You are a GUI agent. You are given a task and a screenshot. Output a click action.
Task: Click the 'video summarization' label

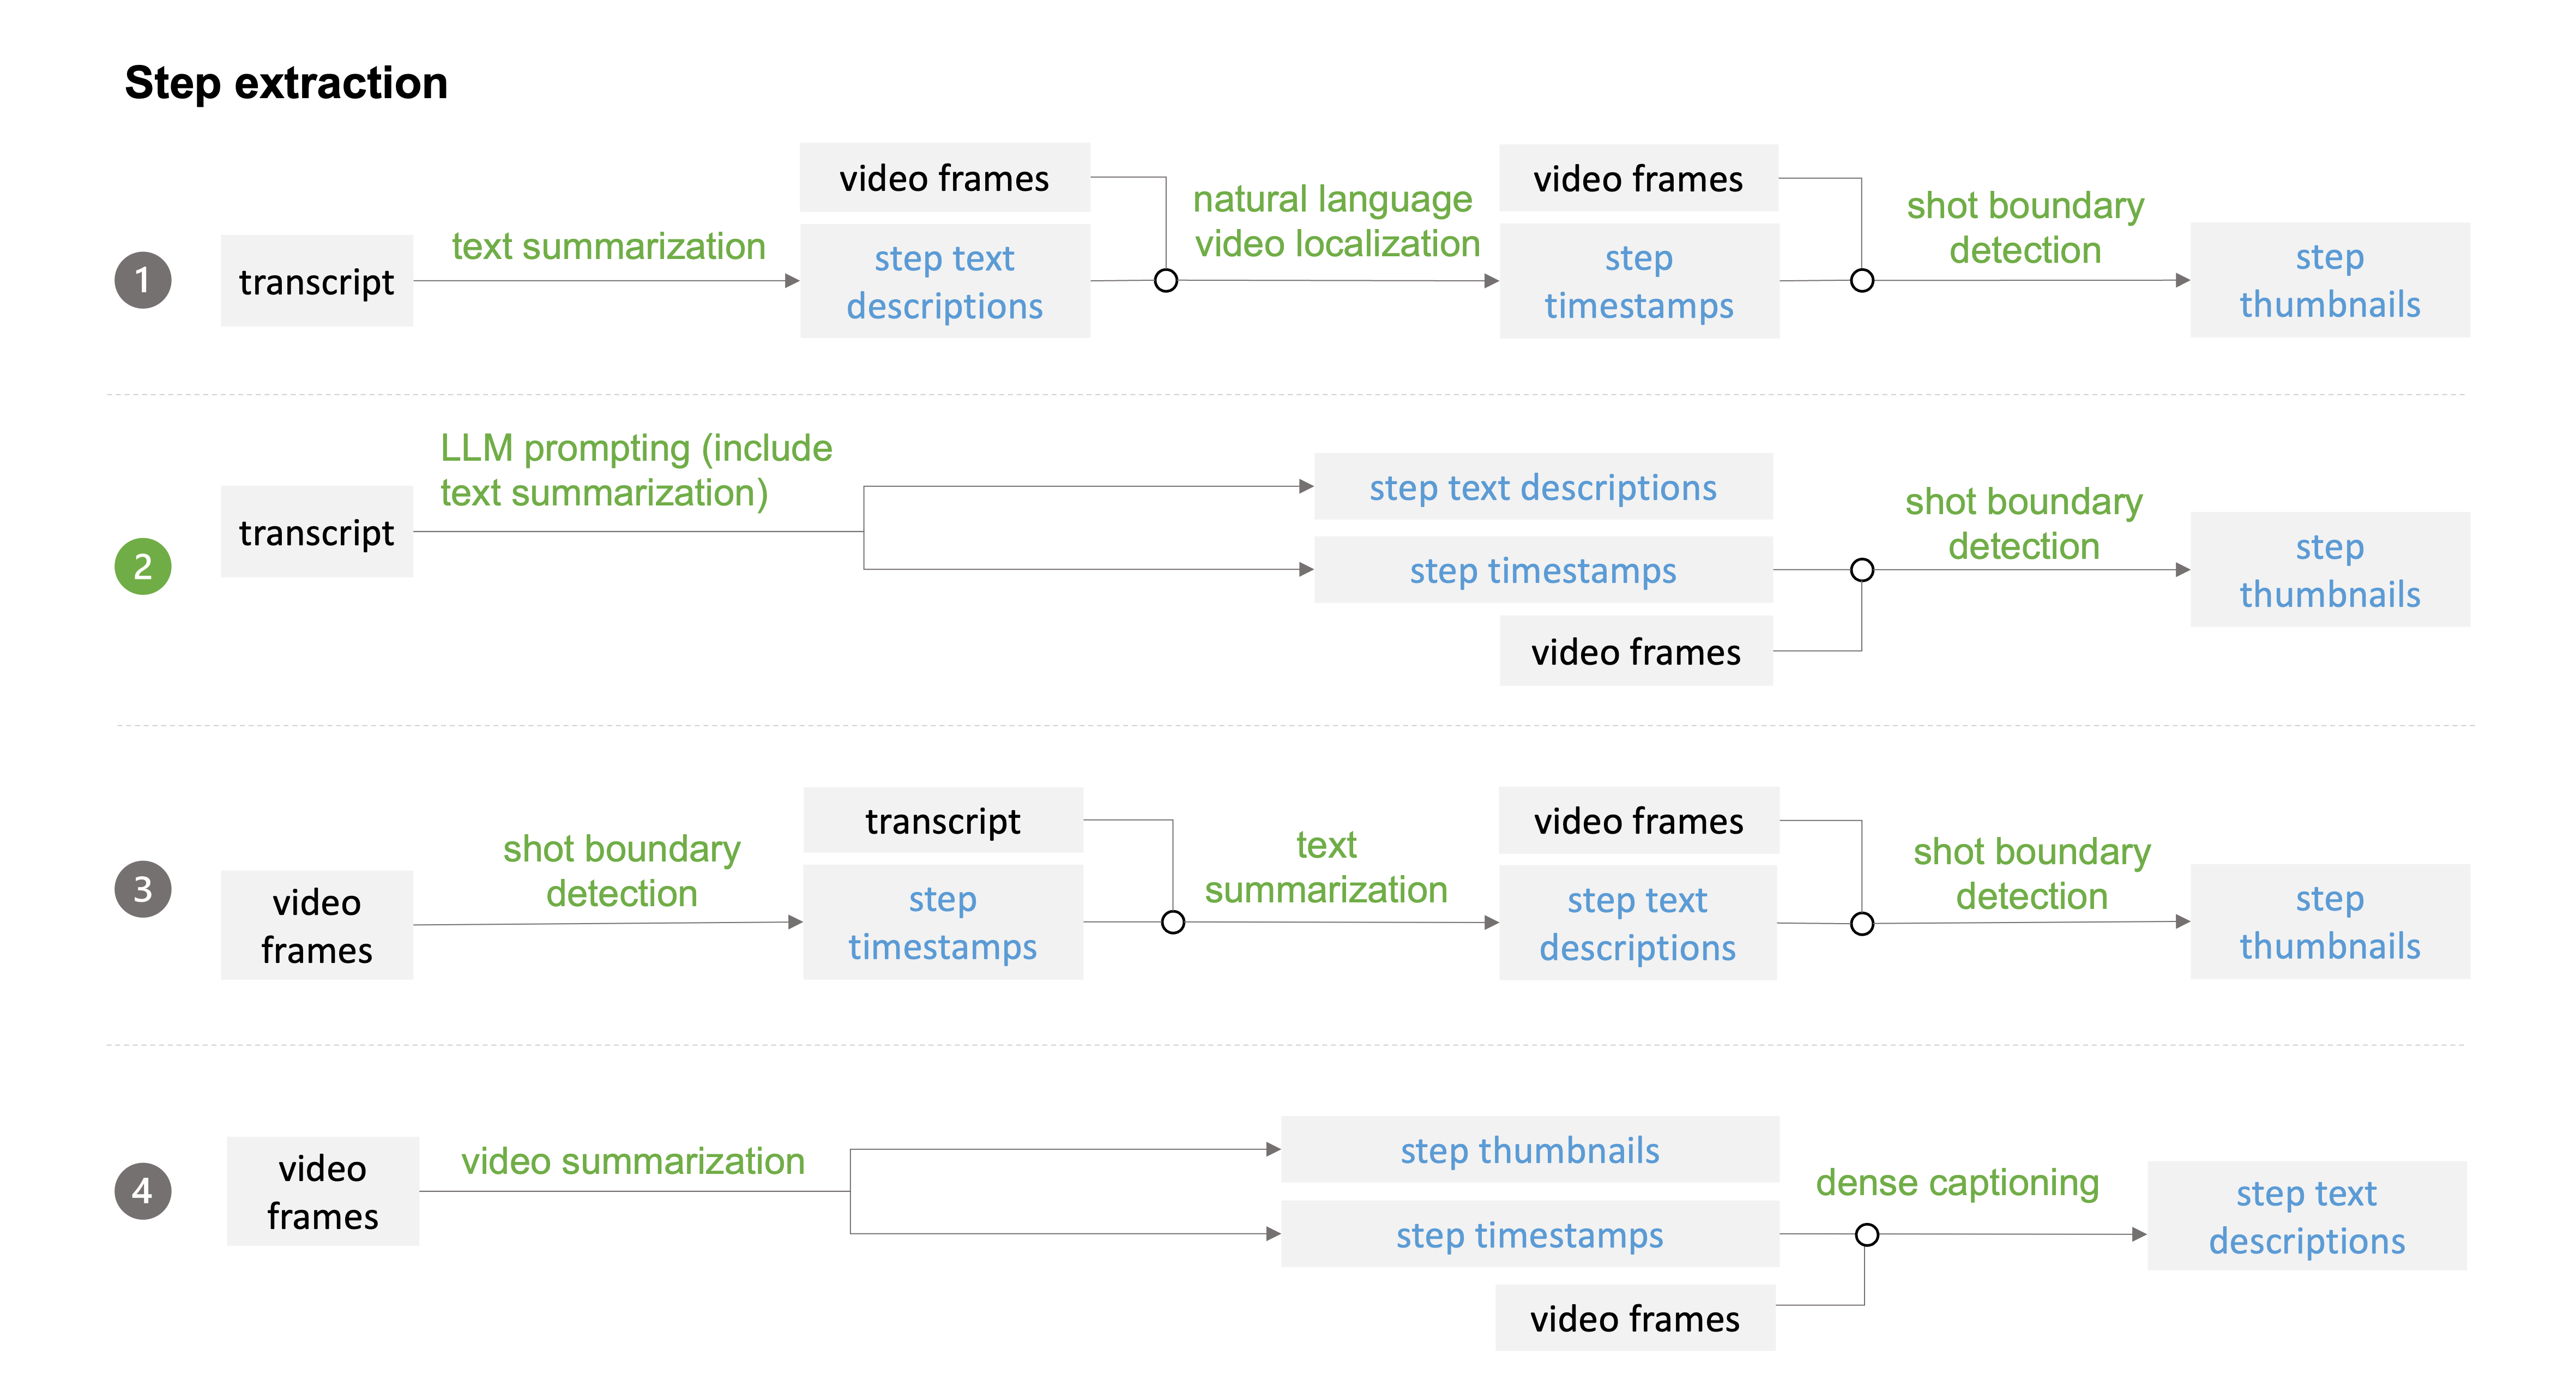coord(632,1161)
